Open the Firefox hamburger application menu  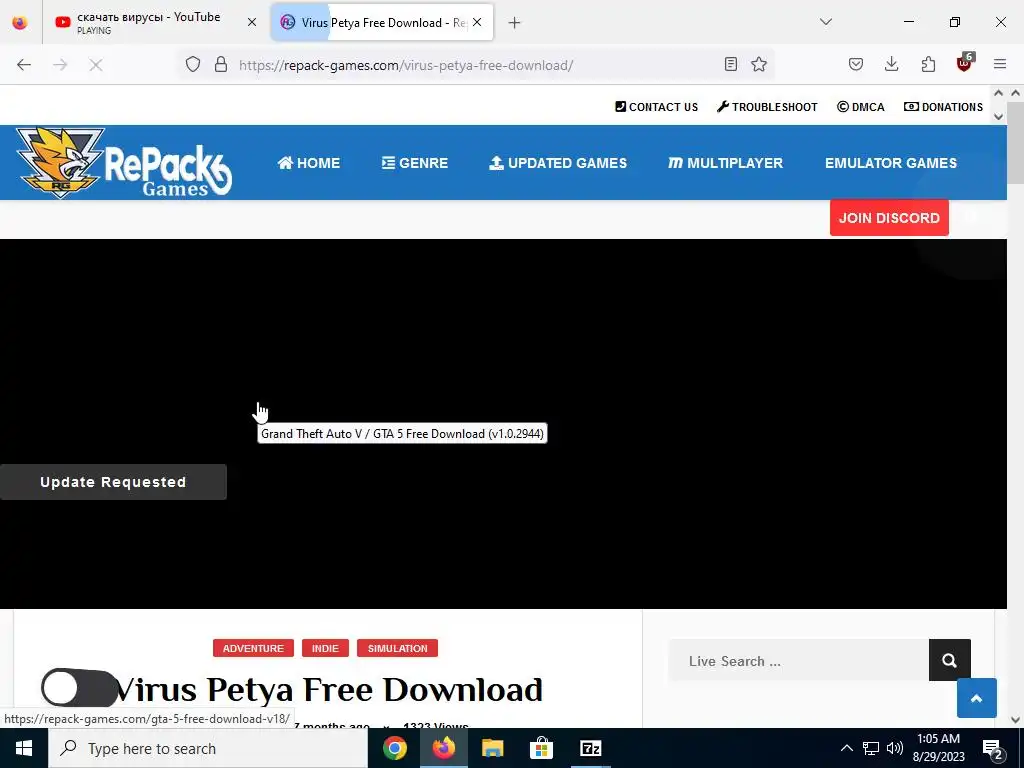click(1000, 64)
